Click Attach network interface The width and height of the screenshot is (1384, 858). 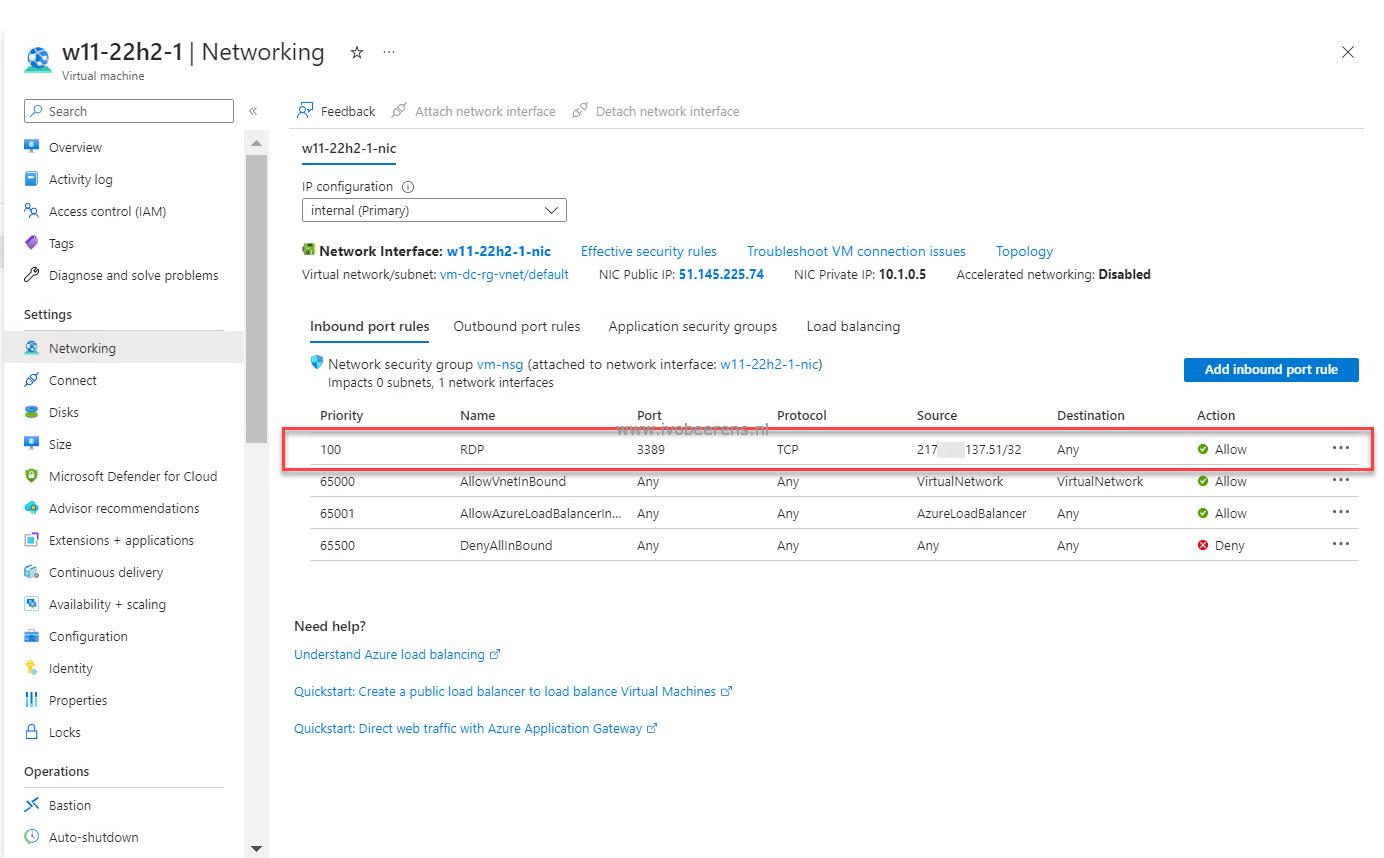pos(474,111)
